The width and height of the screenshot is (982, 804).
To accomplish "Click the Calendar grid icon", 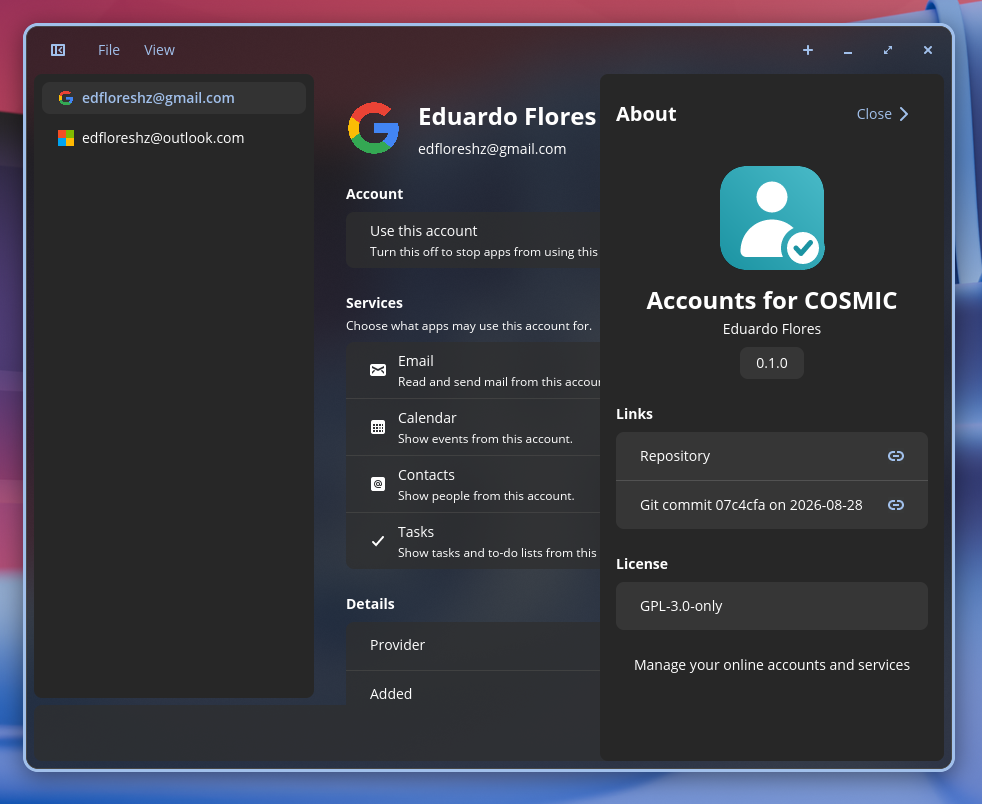I will tap(378, 427).
